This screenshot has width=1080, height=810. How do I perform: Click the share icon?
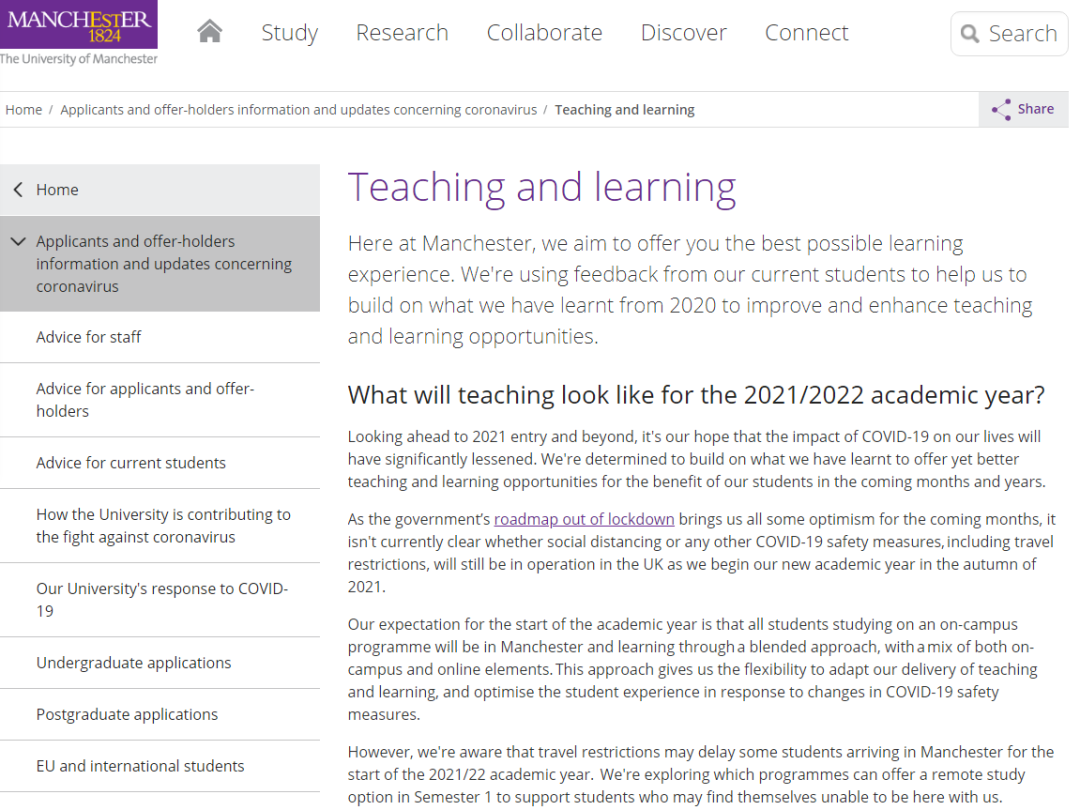tap(1001, 110)
